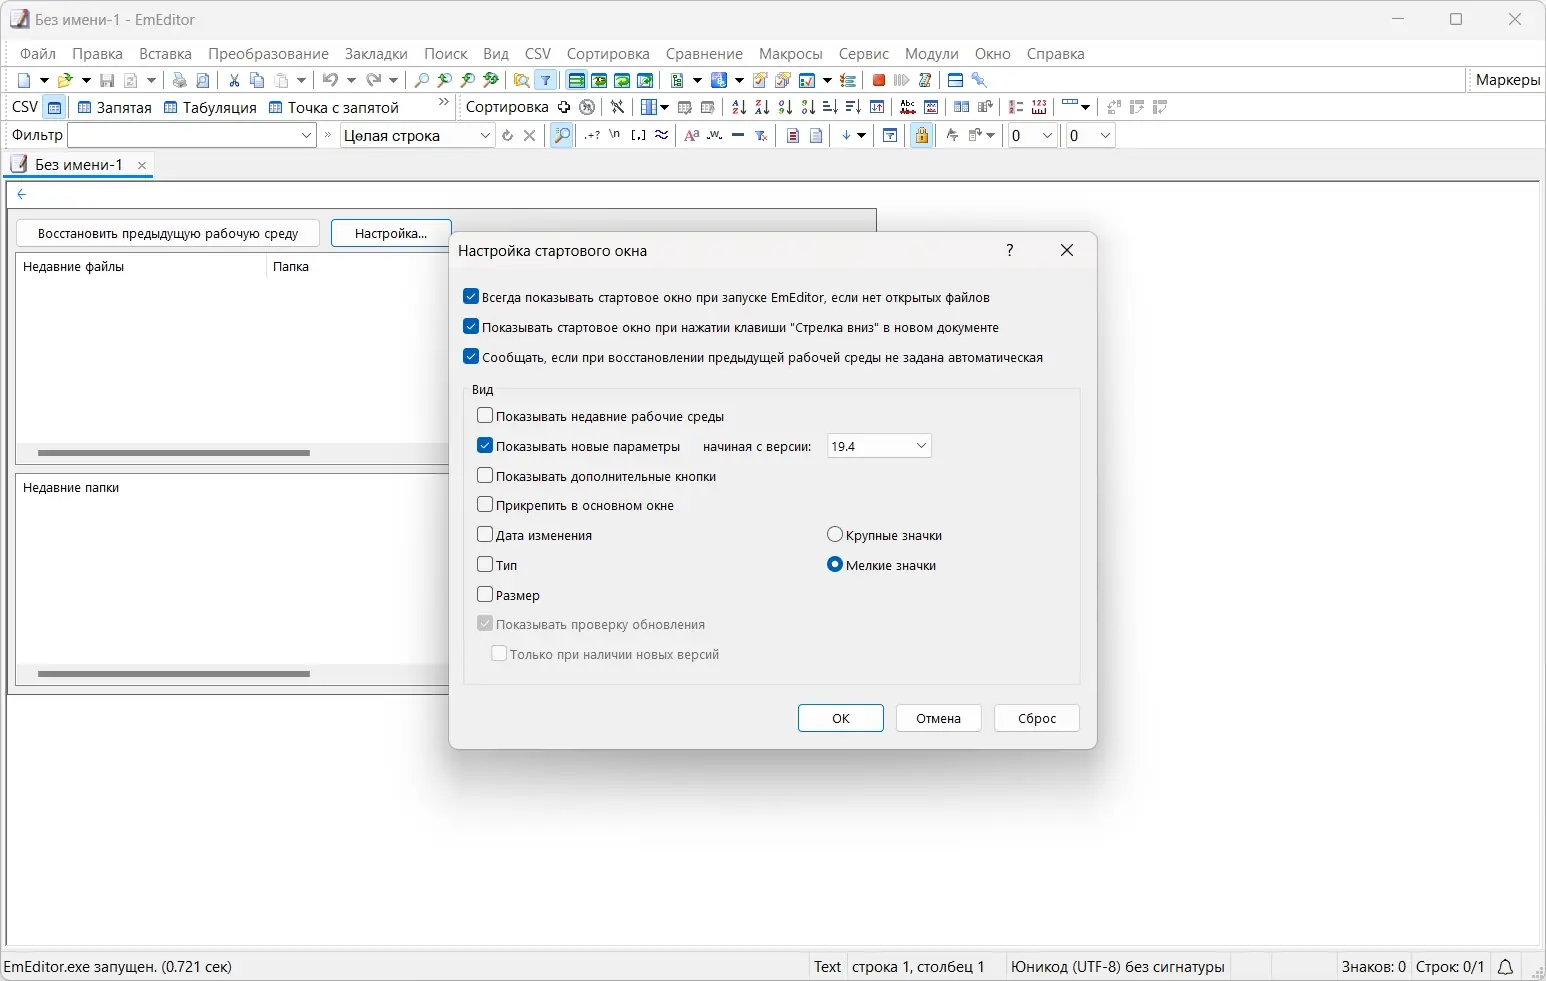Expand the open file dropdown arrow
The height and width of the screenshot is (981, 1546).
[86, 80]
